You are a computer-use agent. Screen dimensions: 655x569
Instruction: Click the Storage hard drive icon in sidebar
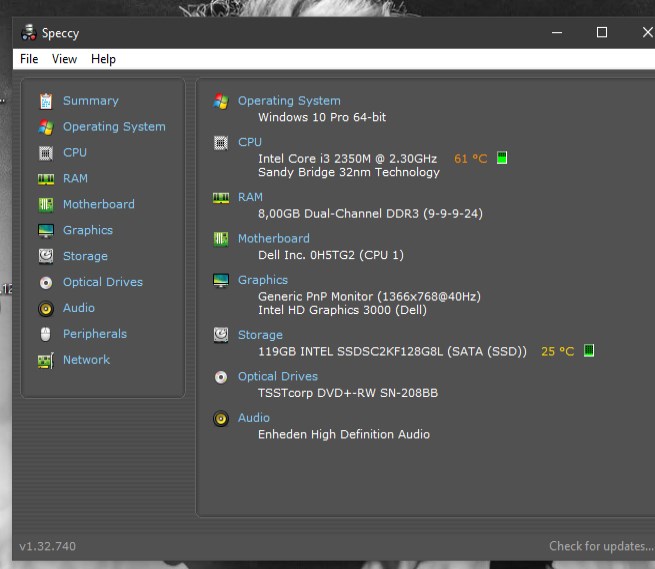click(x=46, y=256)
